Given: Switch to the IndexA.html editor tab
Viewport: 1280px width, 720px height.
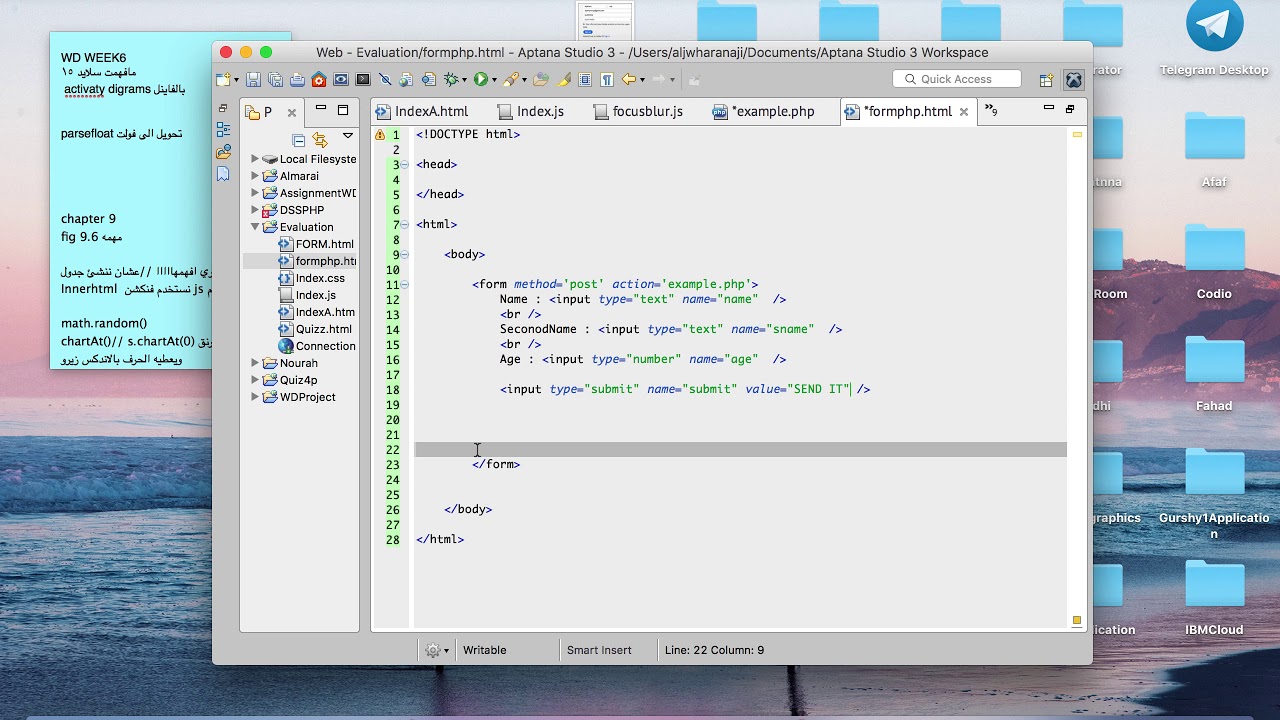Looking at the screenshot, I should (422, 111).
